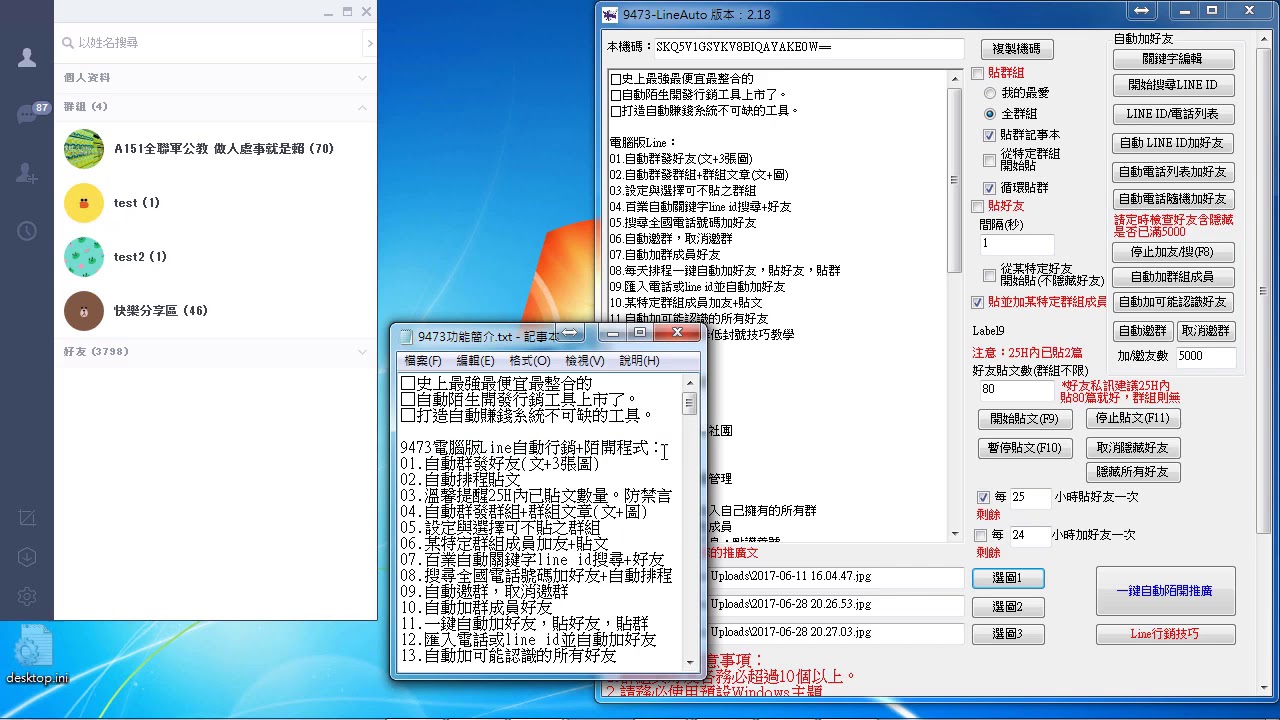Click 停止貼文(F11) button

coord(1132,419)
